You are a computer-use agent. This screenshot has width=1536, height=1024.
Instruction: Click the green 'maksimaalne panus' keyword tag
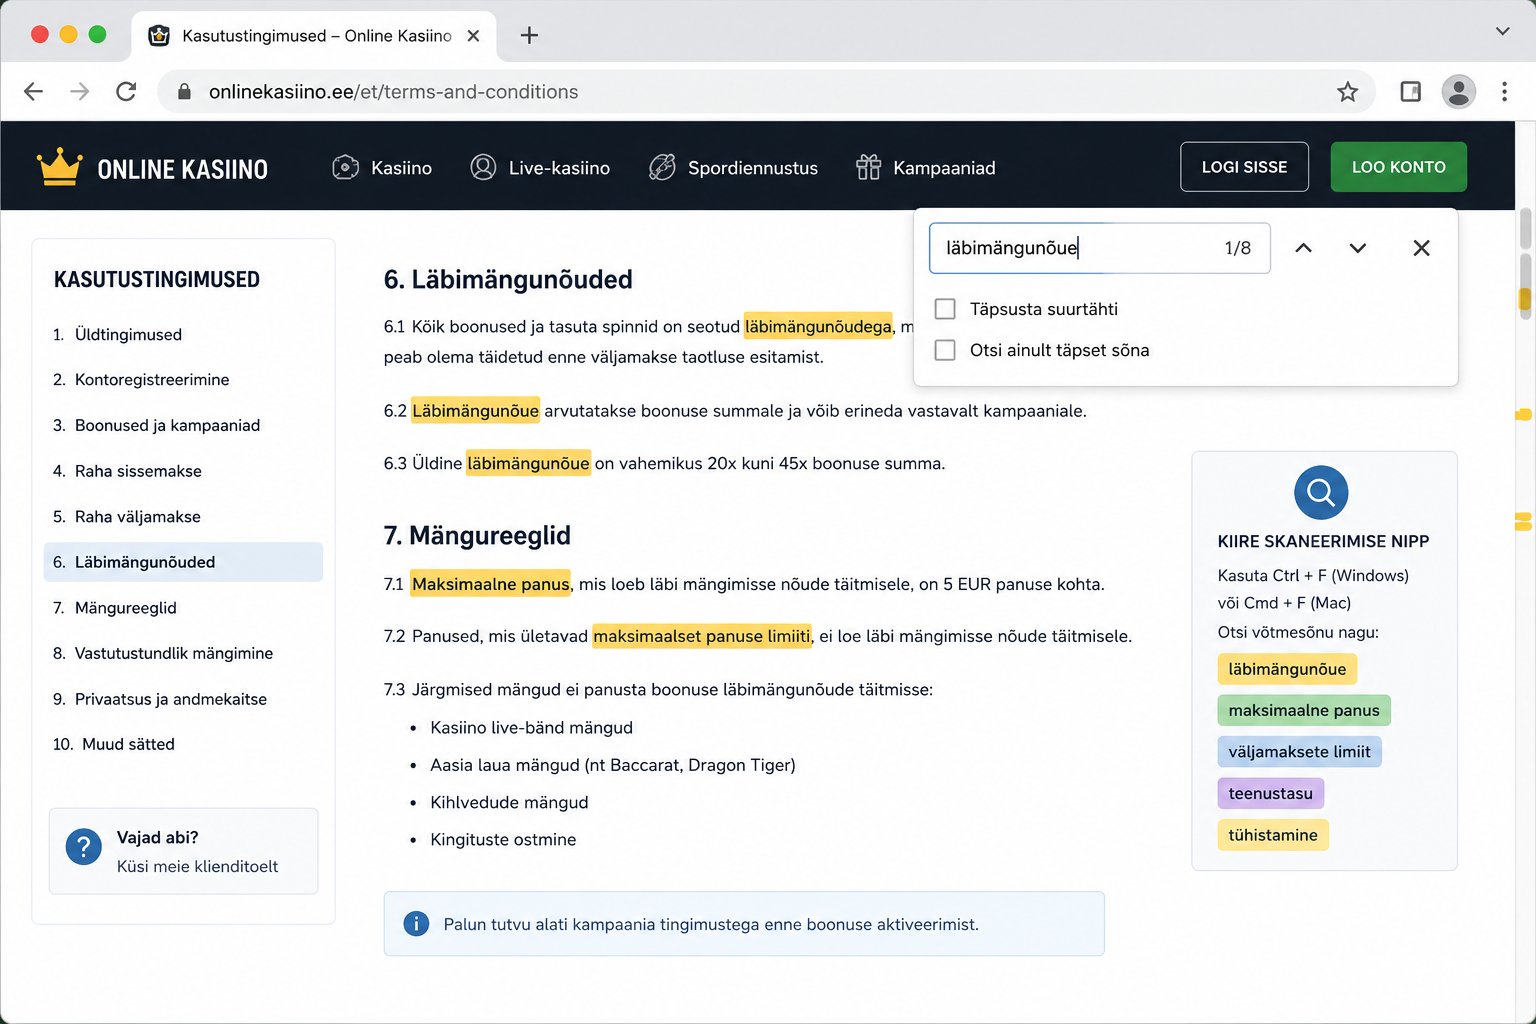pos(1303,710)
